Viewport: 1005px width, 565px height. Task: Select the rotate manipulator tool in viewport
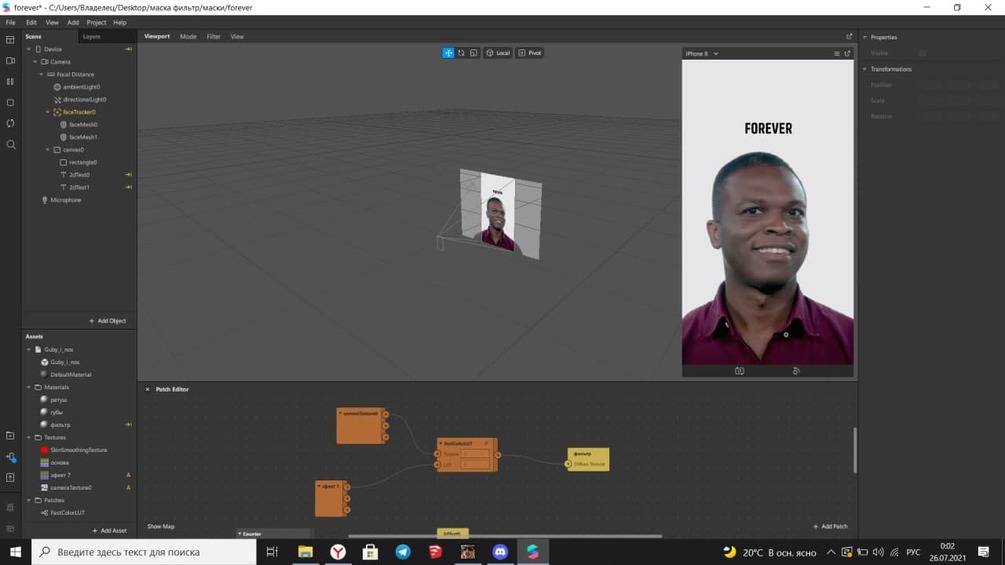click(461, 53)
